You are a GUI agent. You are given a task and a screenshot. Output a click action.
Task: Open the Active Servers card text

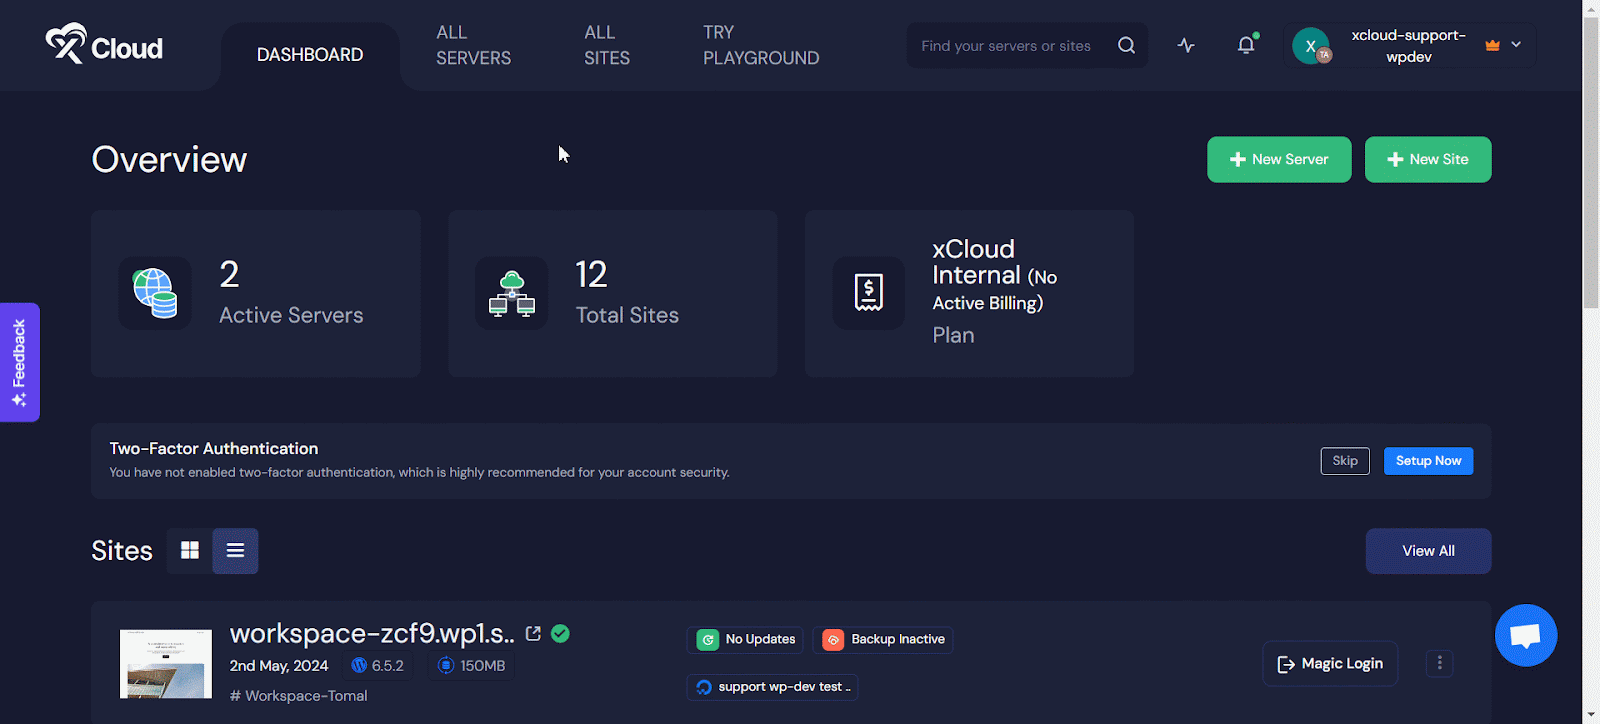[x=291, y=315]
